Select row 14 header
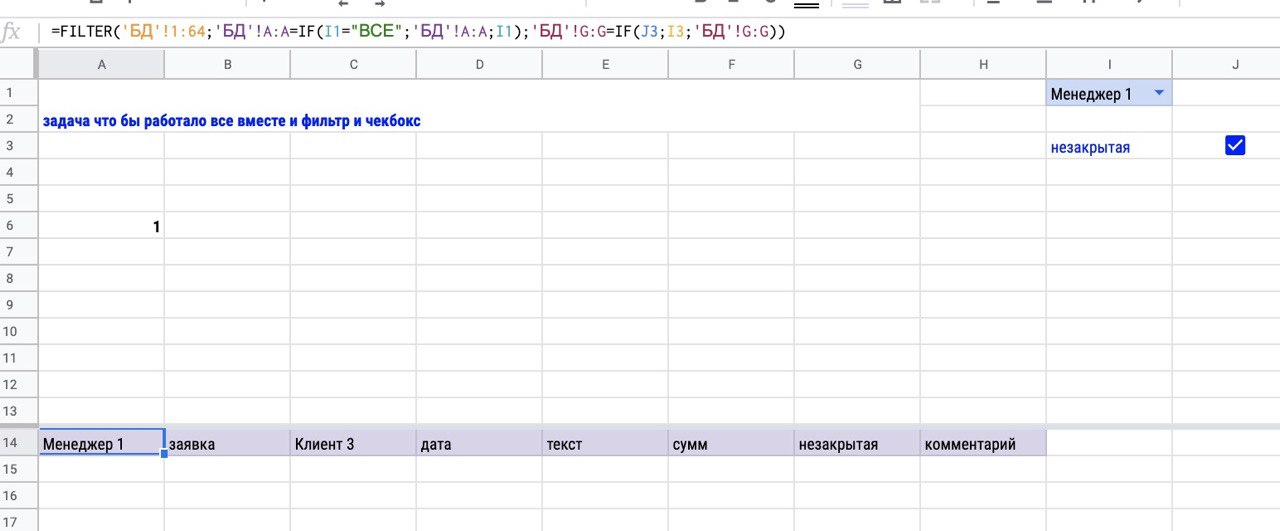 [18, 443]
